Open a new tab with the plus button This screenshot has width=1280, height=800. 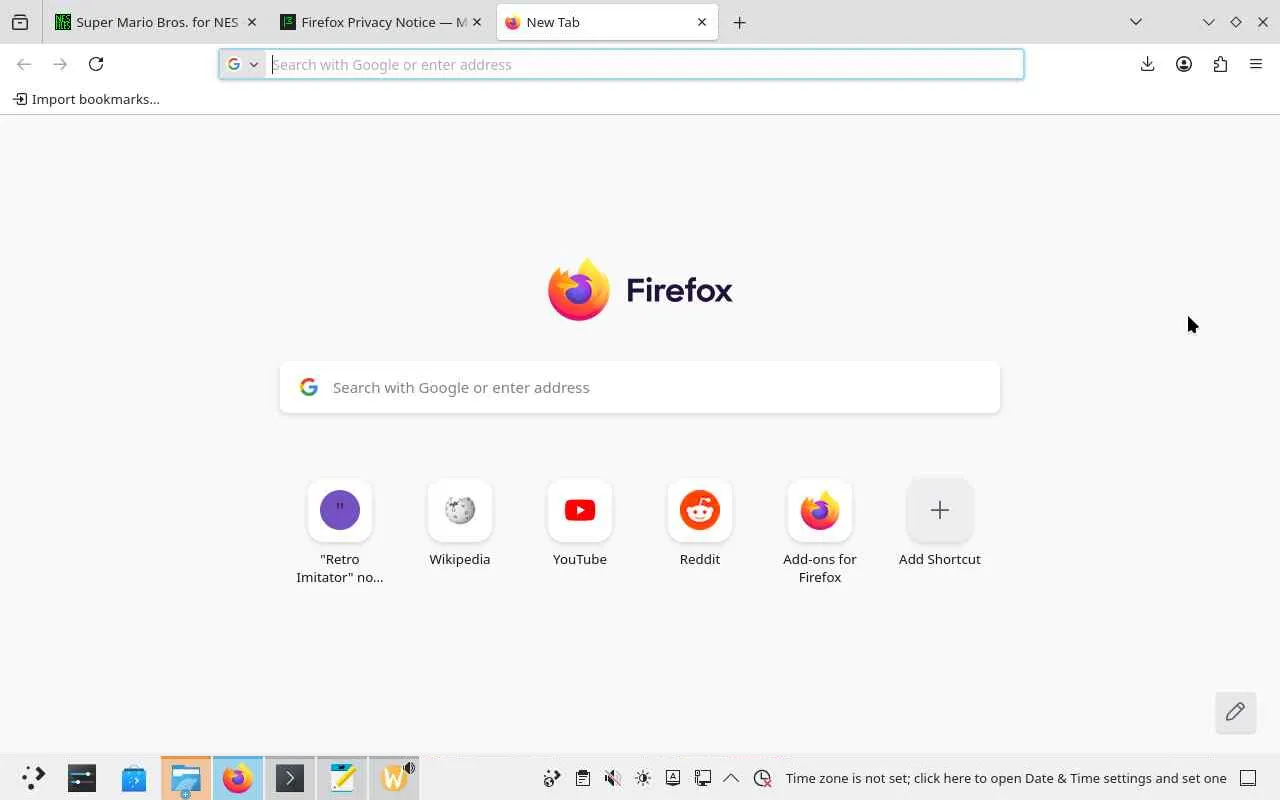pyautogui.click(x=740, y=22)
